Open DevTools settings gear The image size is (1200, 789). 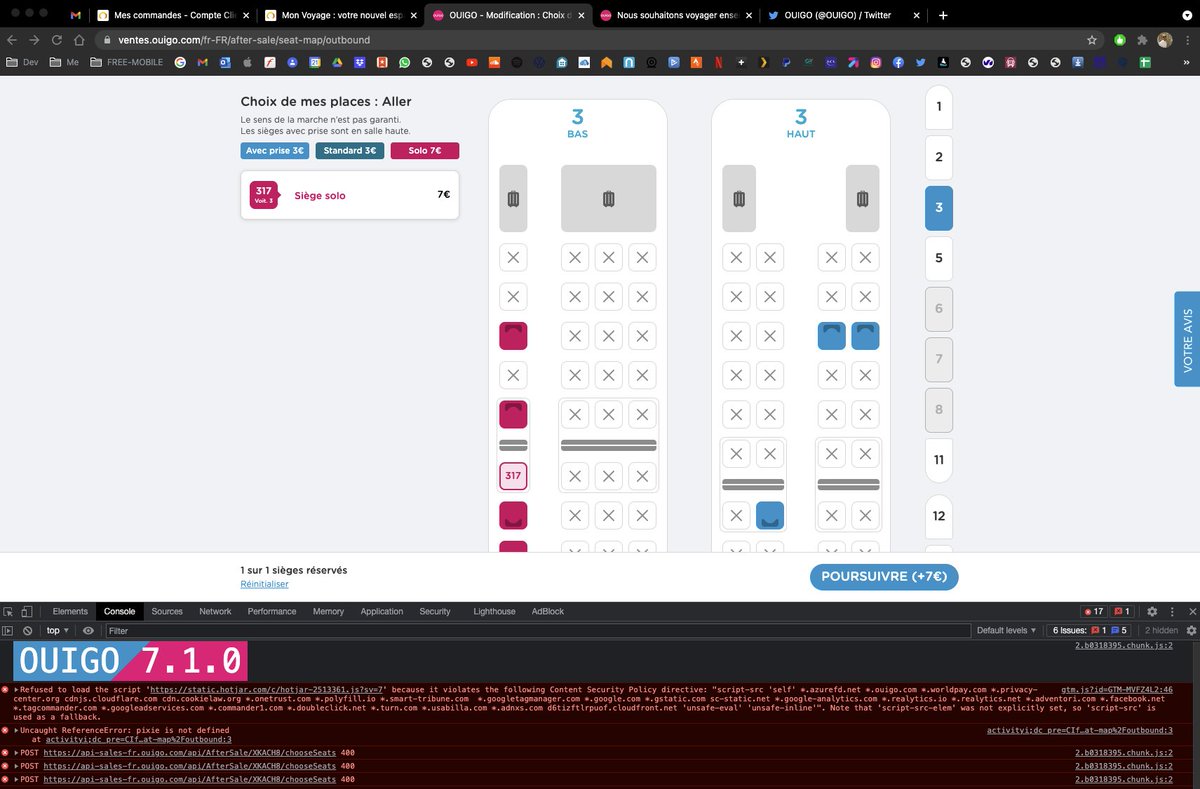(1152, 611)
